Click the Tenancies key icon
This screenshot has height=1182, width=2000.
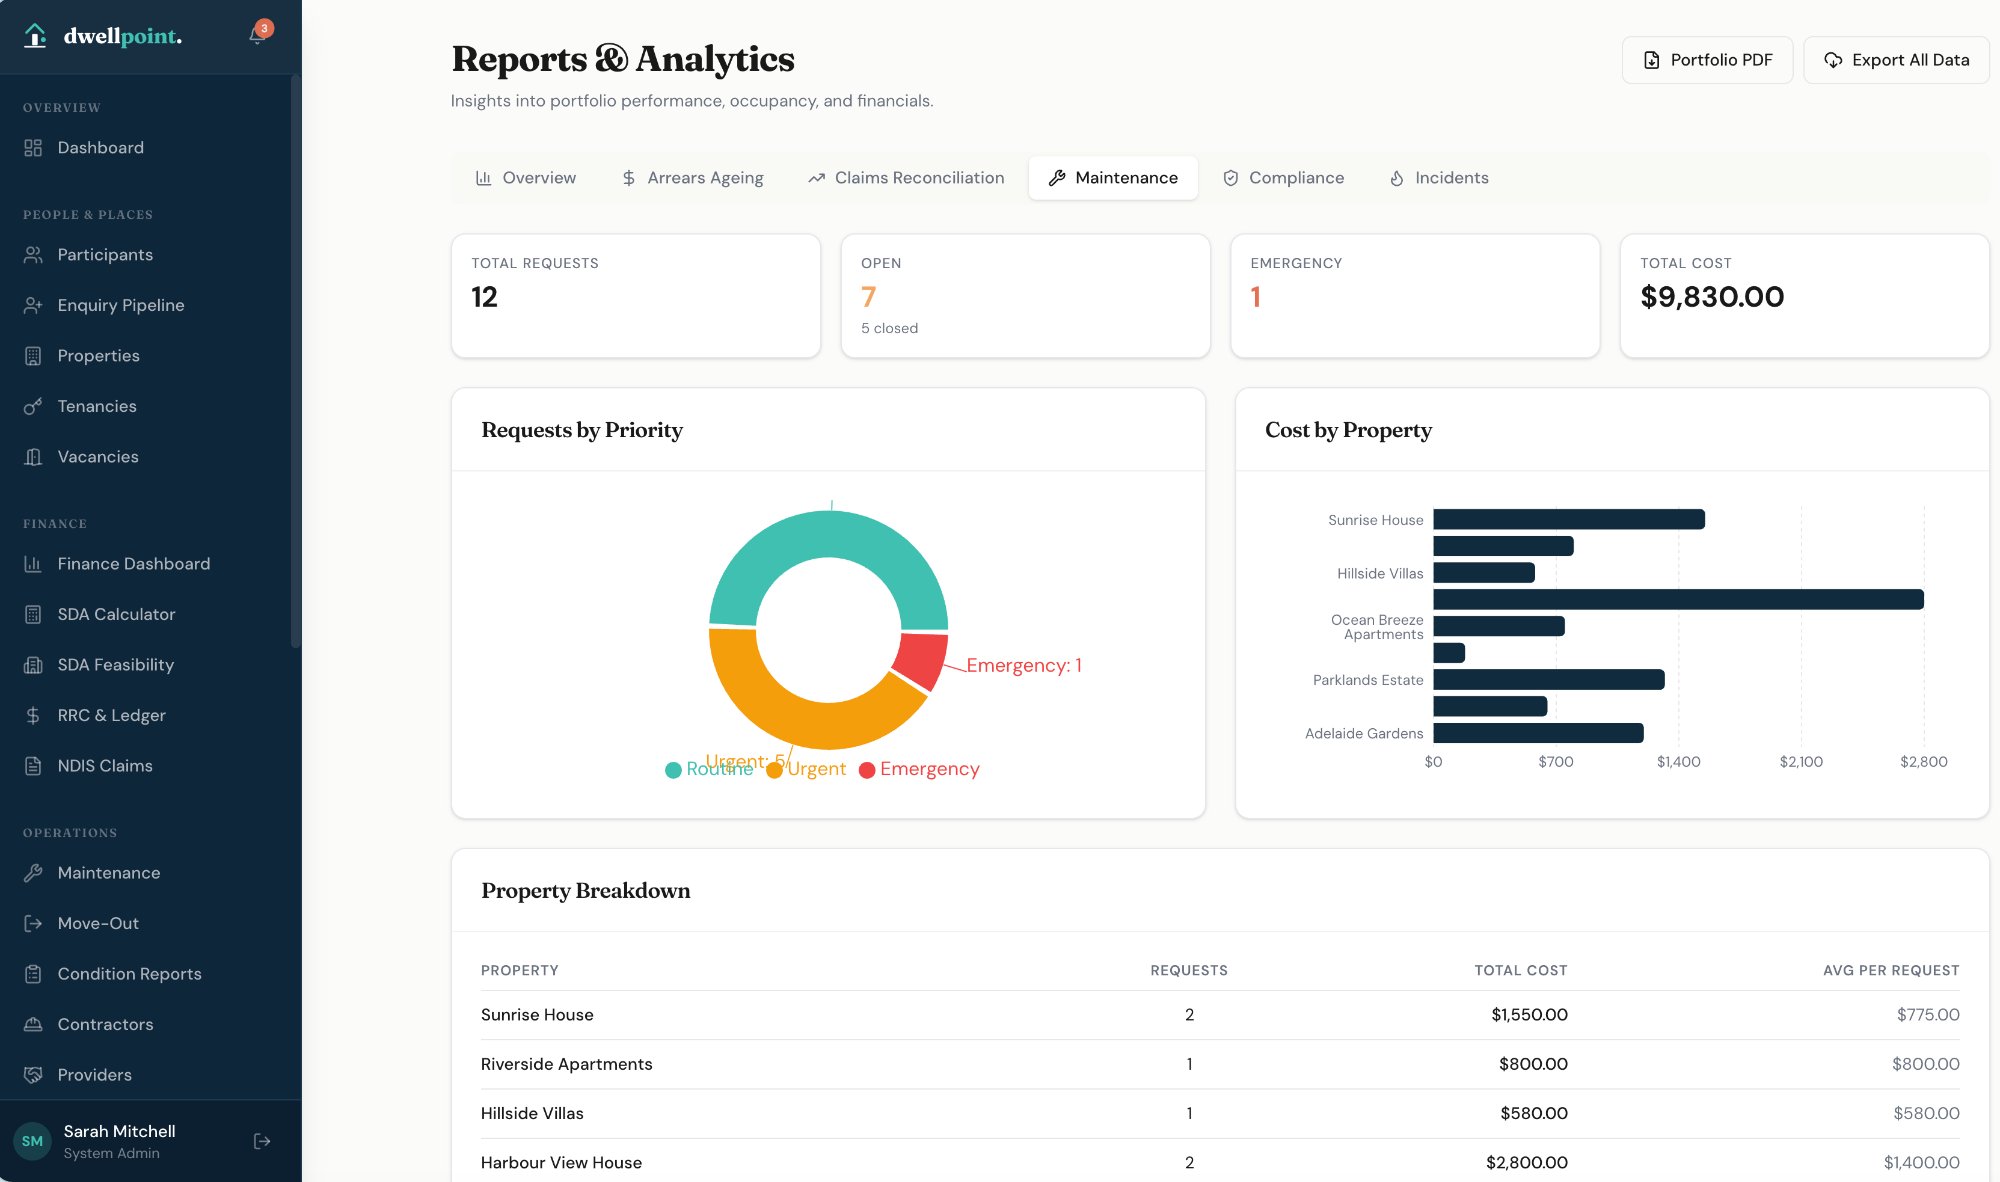[33, 406]
